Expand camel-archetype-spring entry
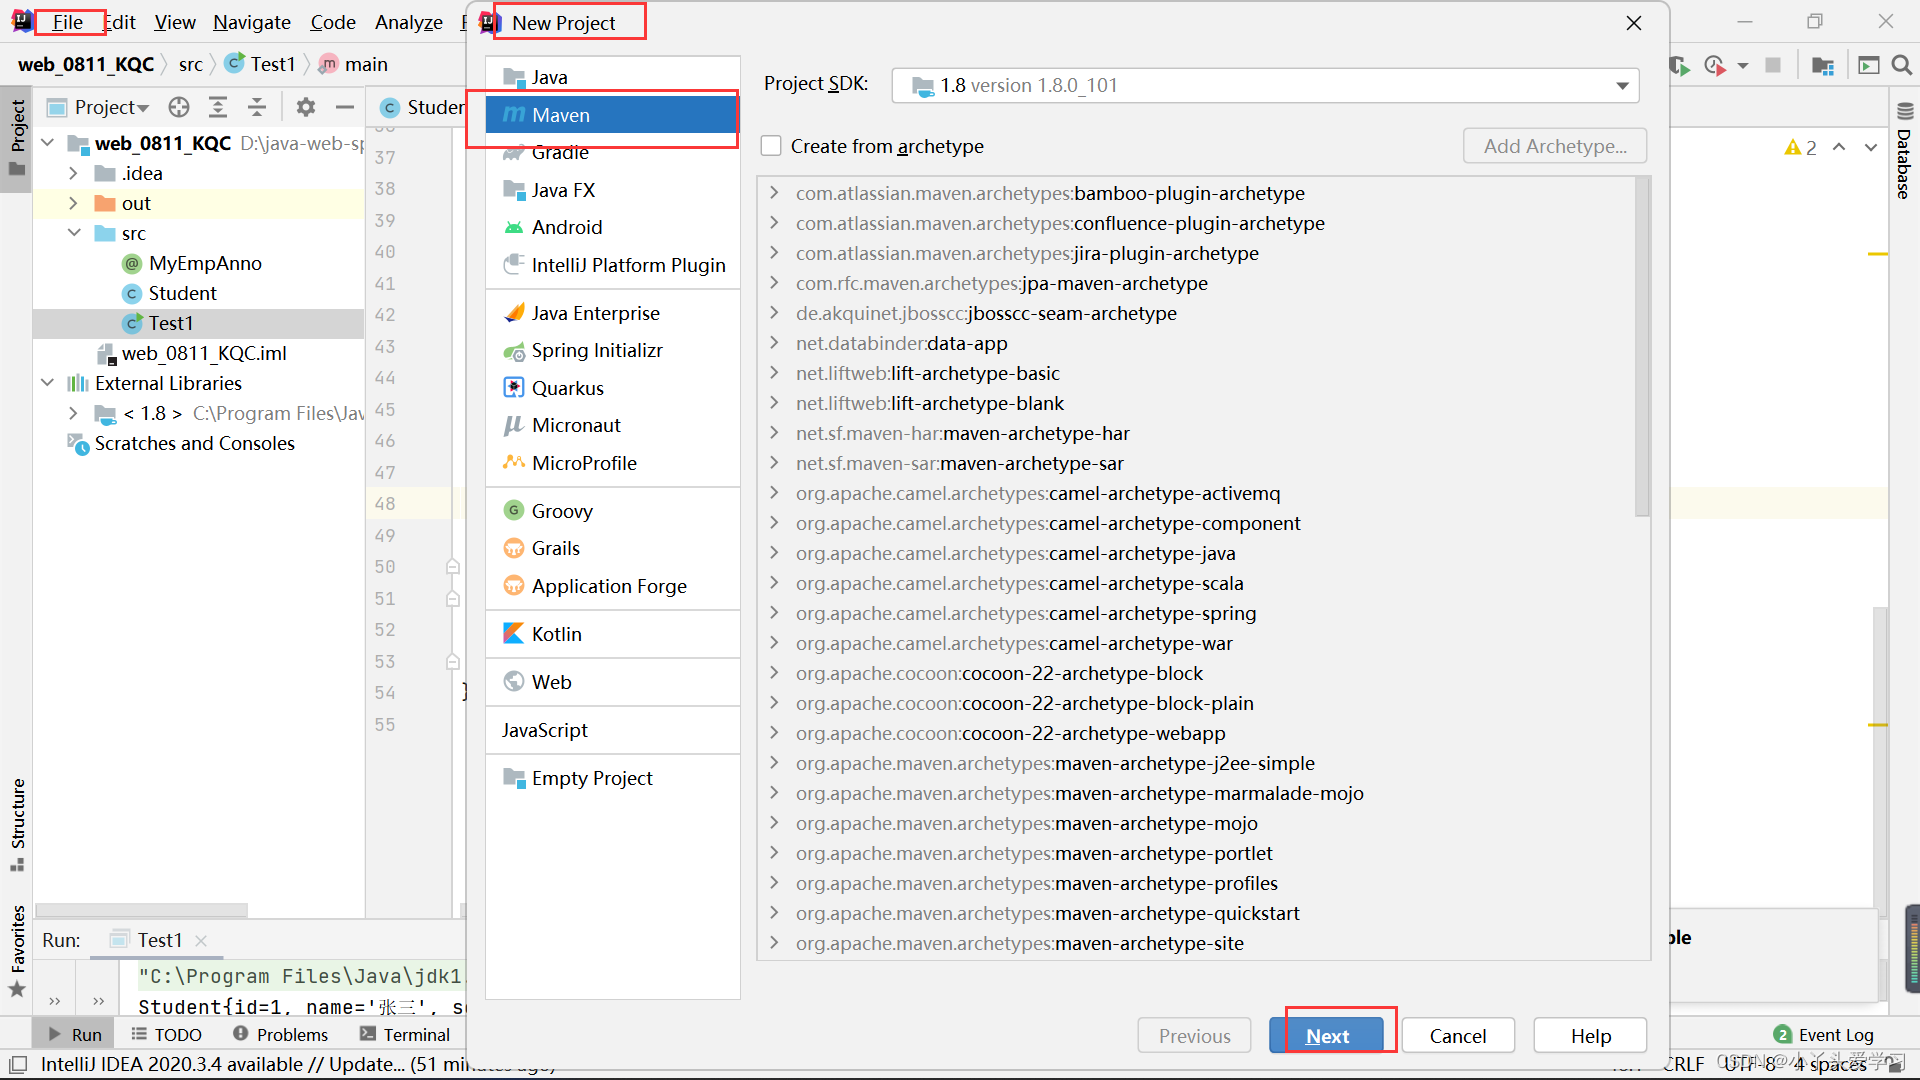 pyautogui.click(x=774, y=613)
